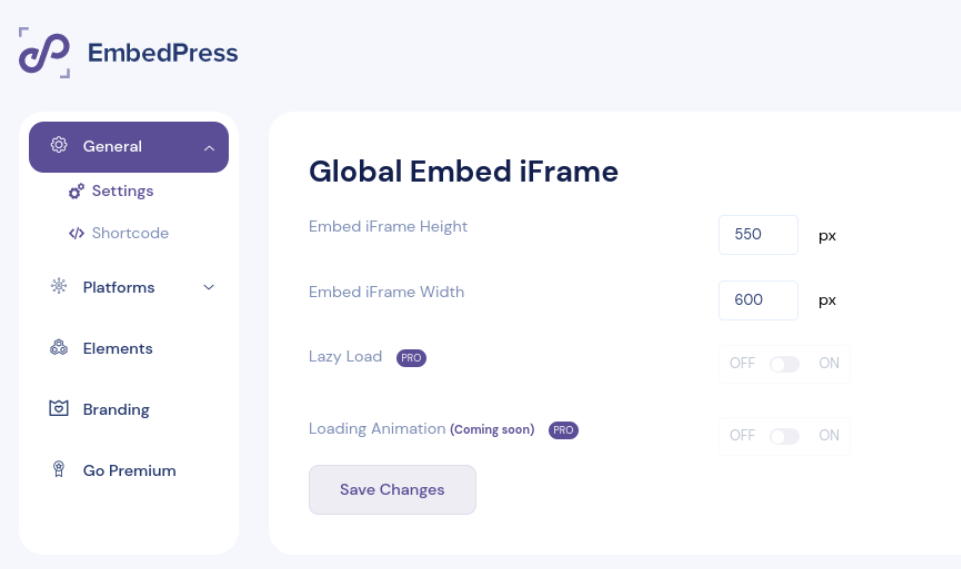The width and height of the screenshot is (961, 569).
Task: Click the Settings cogs icon
Action: (x=76, y=191)
